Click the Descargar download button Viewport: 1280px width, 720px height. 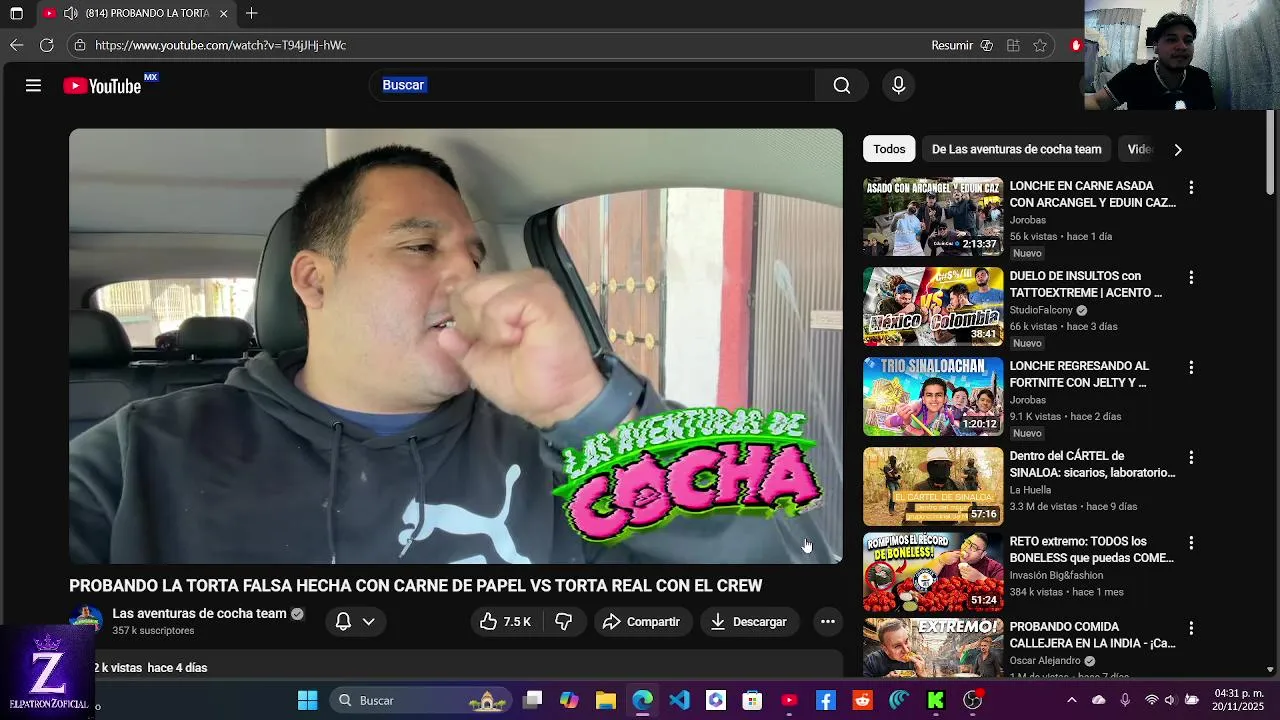[x=749, y=622]
